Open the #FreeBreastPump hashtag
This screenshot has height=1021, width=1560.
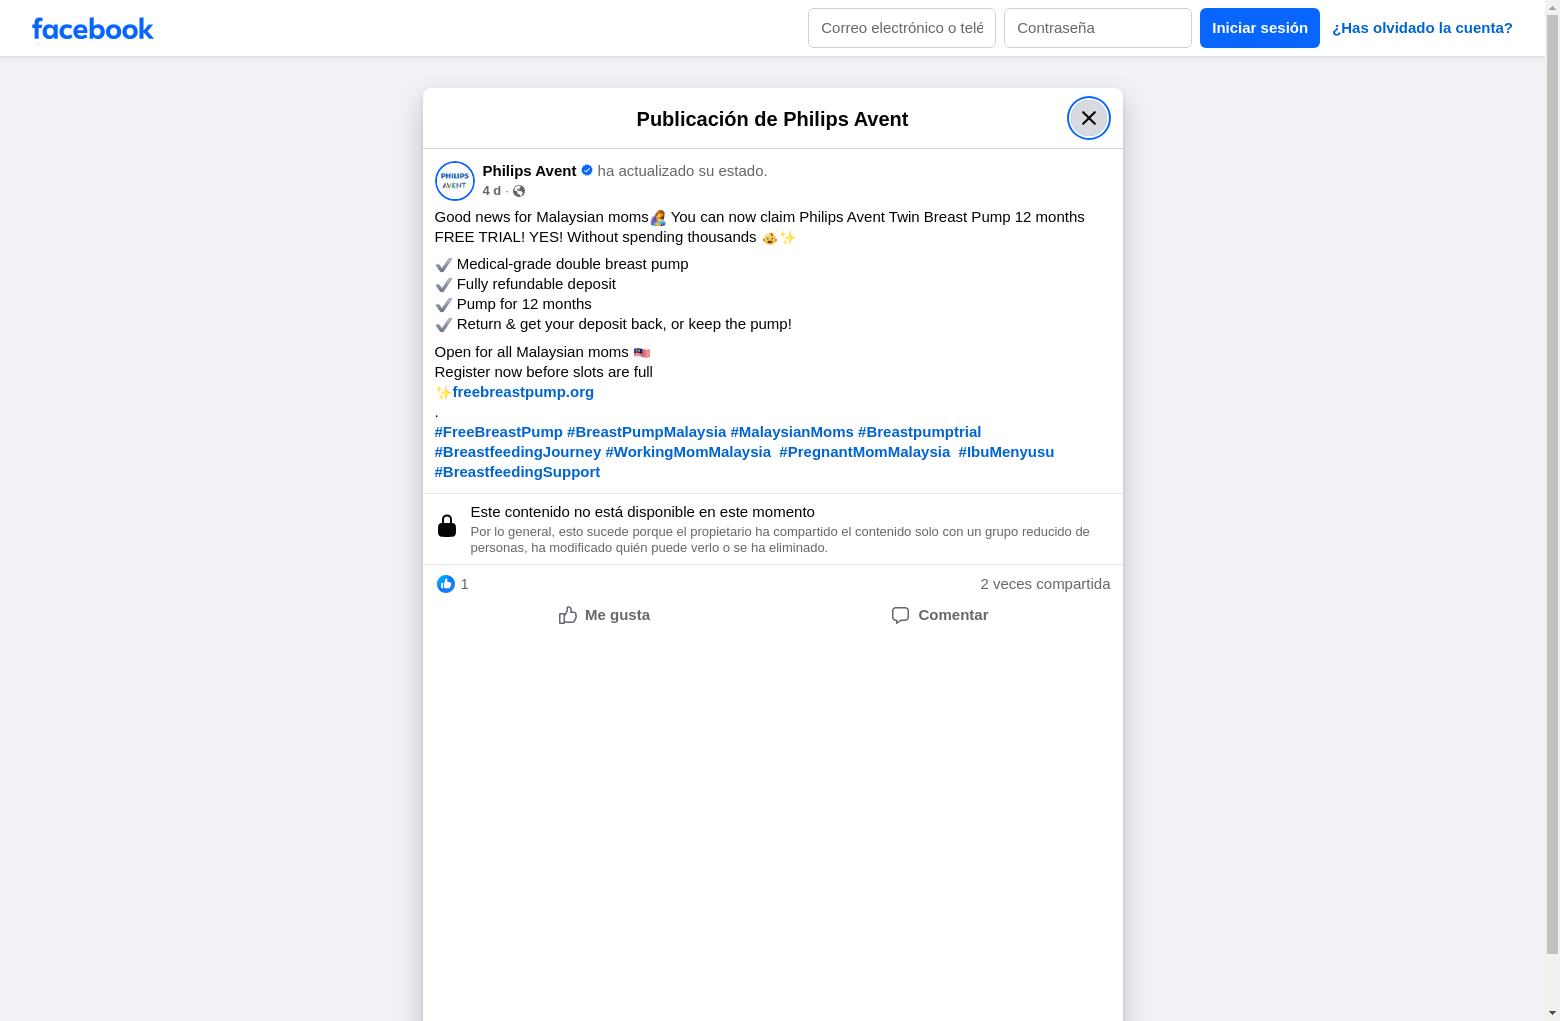point(499,432)
